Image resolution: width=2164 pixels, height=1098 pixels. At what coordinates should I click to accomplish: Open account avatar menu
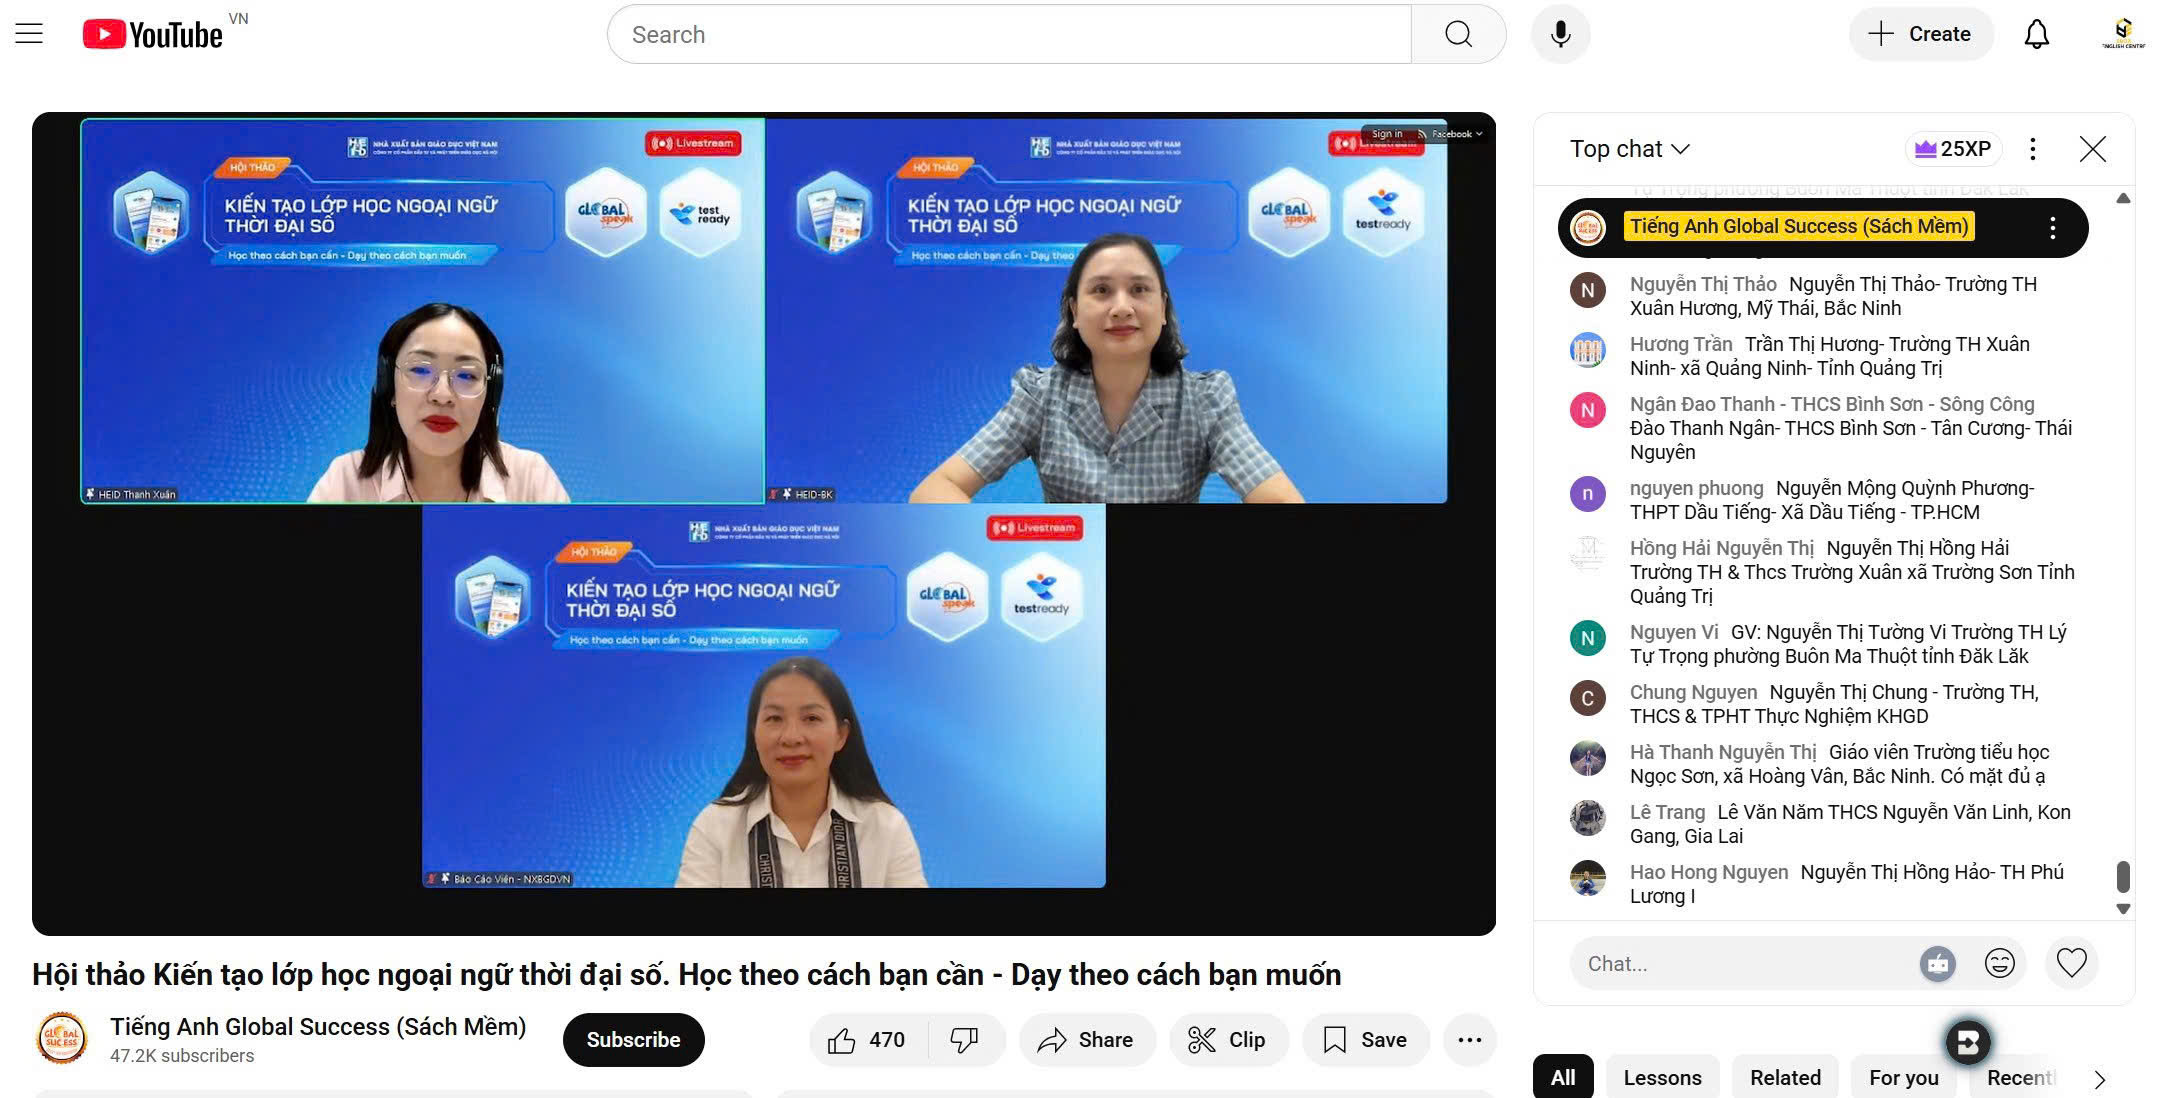click(2123, 34)
